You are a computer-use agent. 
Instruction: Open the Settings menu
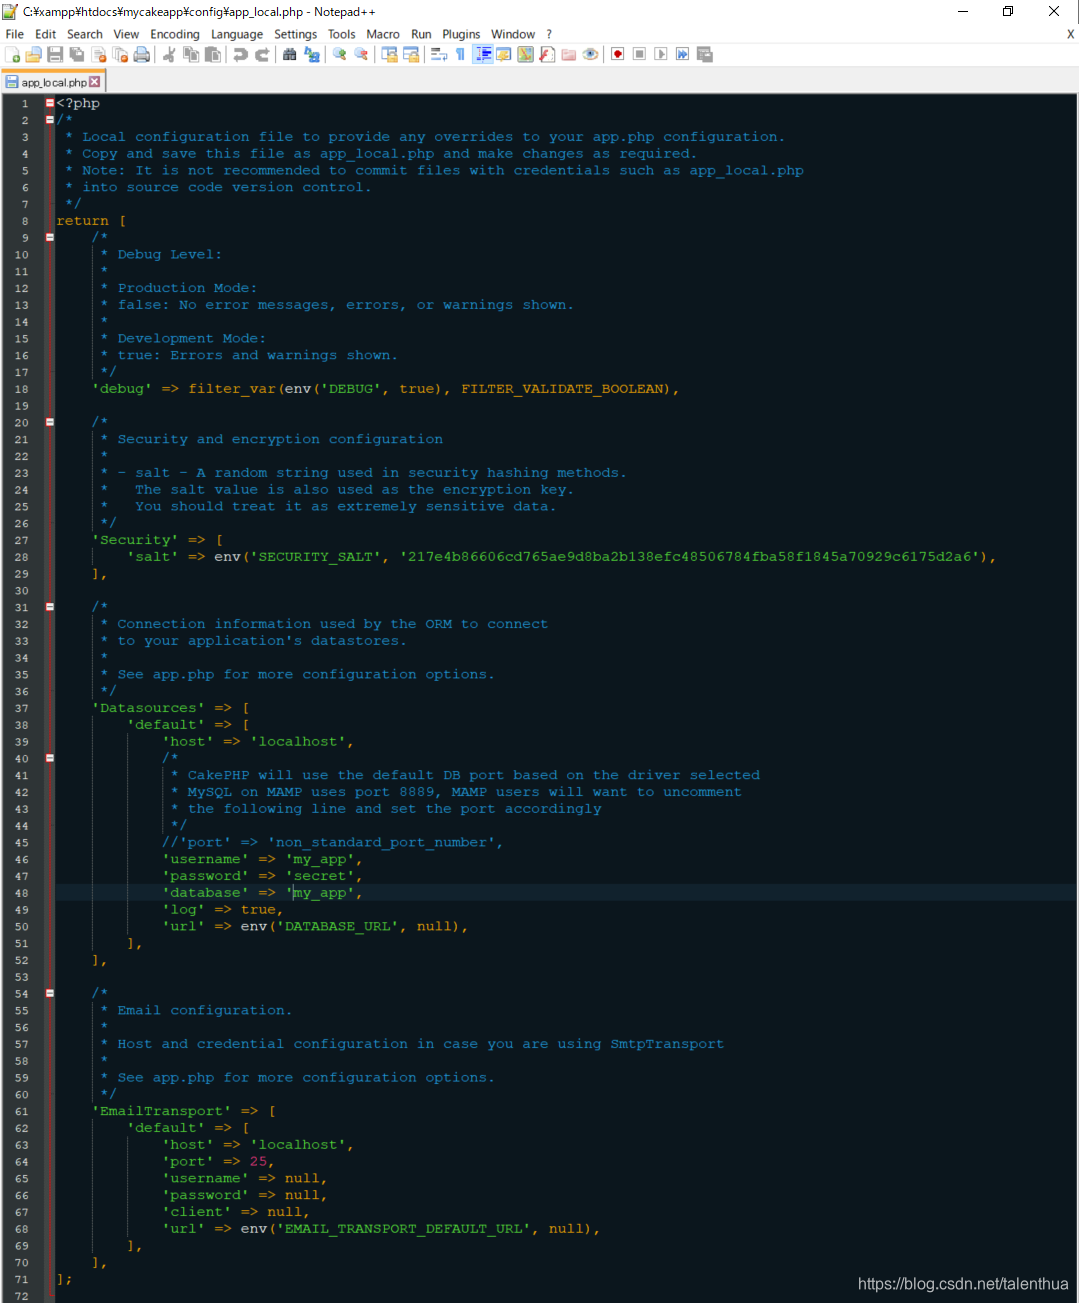(296, 34)
